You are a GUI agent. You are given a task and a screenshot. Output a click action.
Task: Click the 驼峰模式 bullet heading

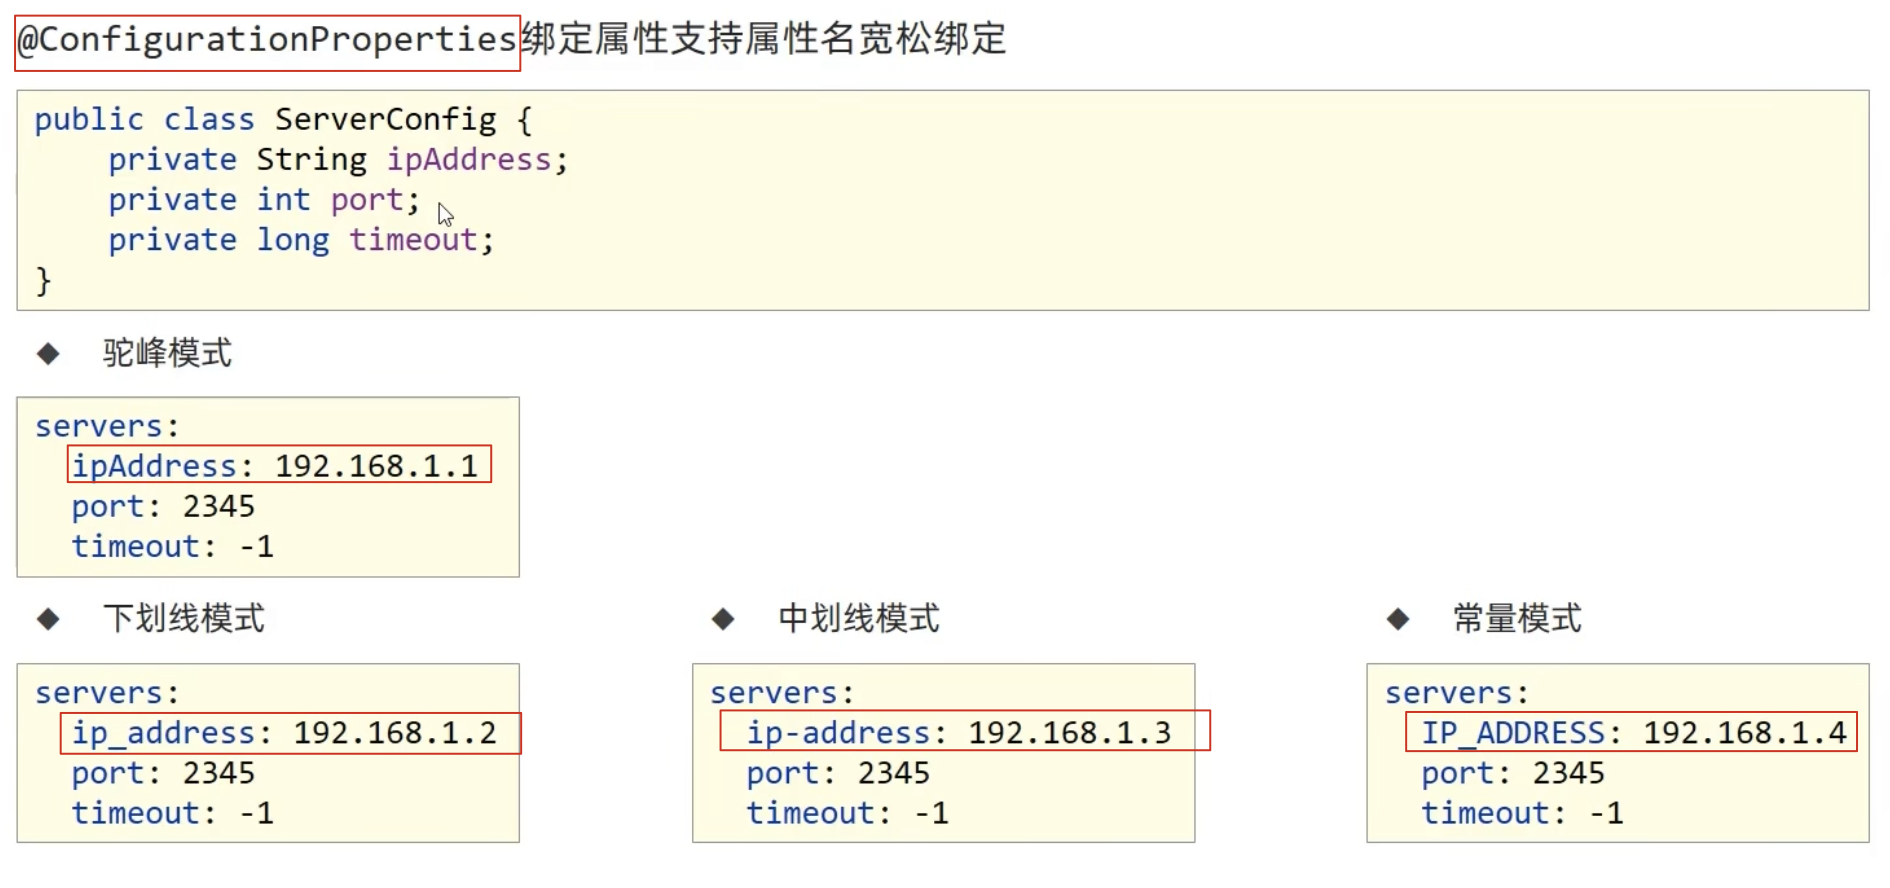(167, 353)
